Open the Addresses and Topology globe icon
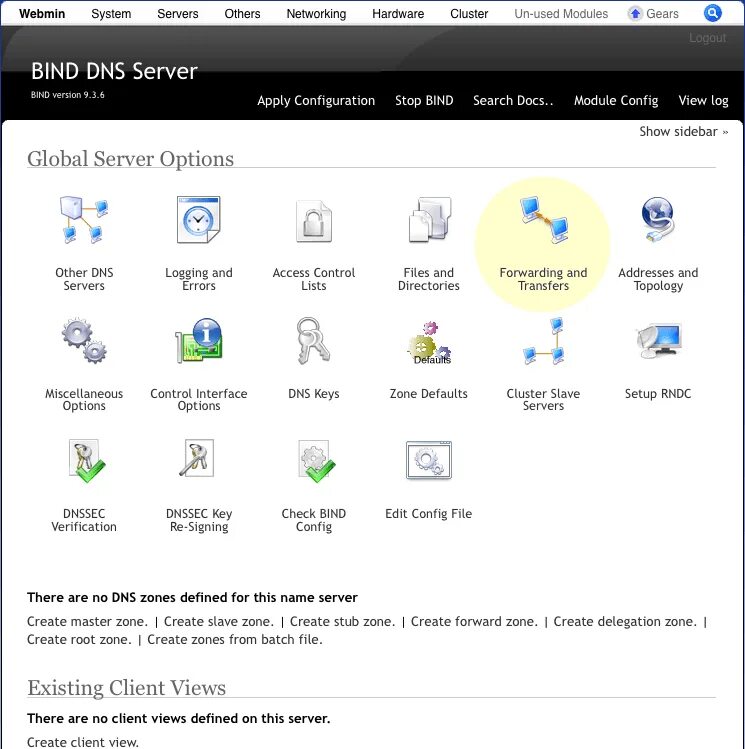Screen dimensions: 745x749 click(x=658, y=220)
